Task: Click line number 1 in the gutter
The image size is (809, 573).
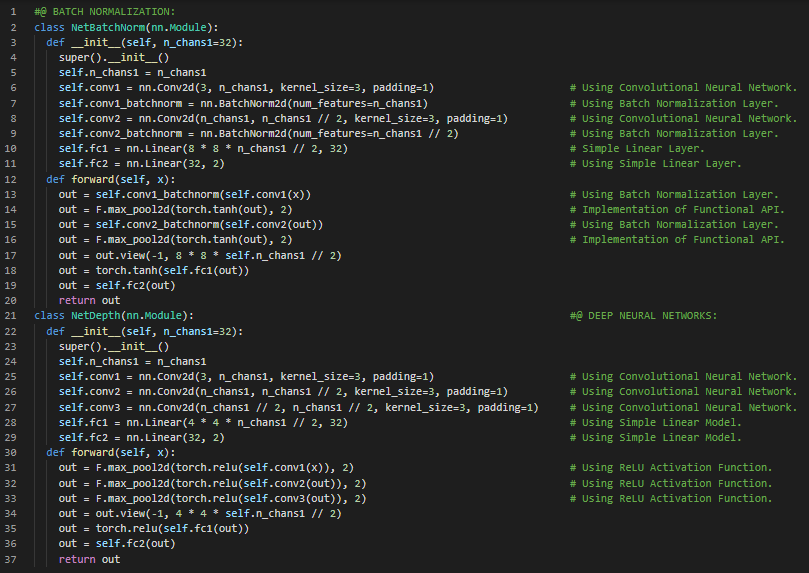Action: (15, 11)
